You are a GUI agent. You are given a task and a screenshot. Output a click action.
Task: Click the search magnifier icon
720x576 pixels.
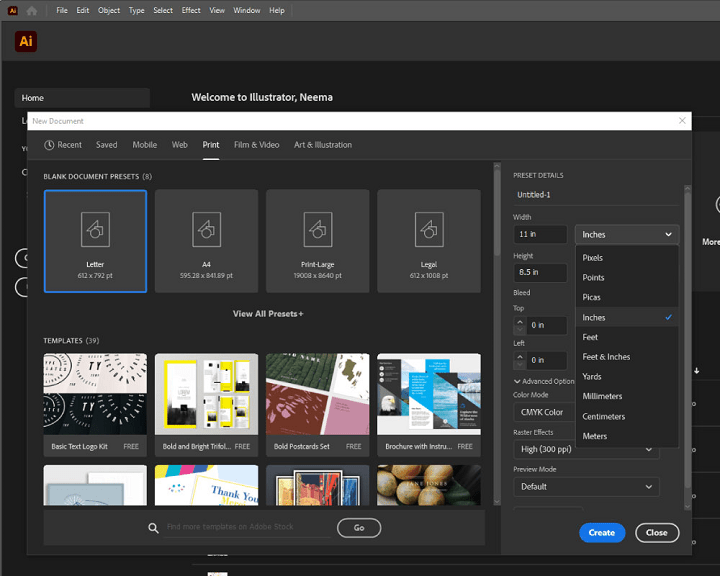coord(153,528)
